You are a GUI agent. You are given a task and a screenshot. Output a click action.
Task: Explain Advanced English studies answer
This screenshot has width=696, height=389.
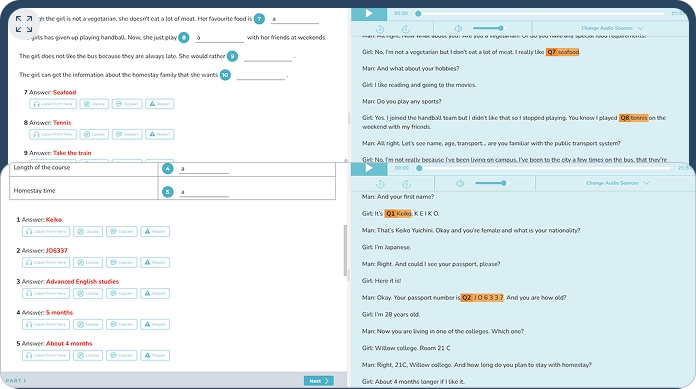122,294
